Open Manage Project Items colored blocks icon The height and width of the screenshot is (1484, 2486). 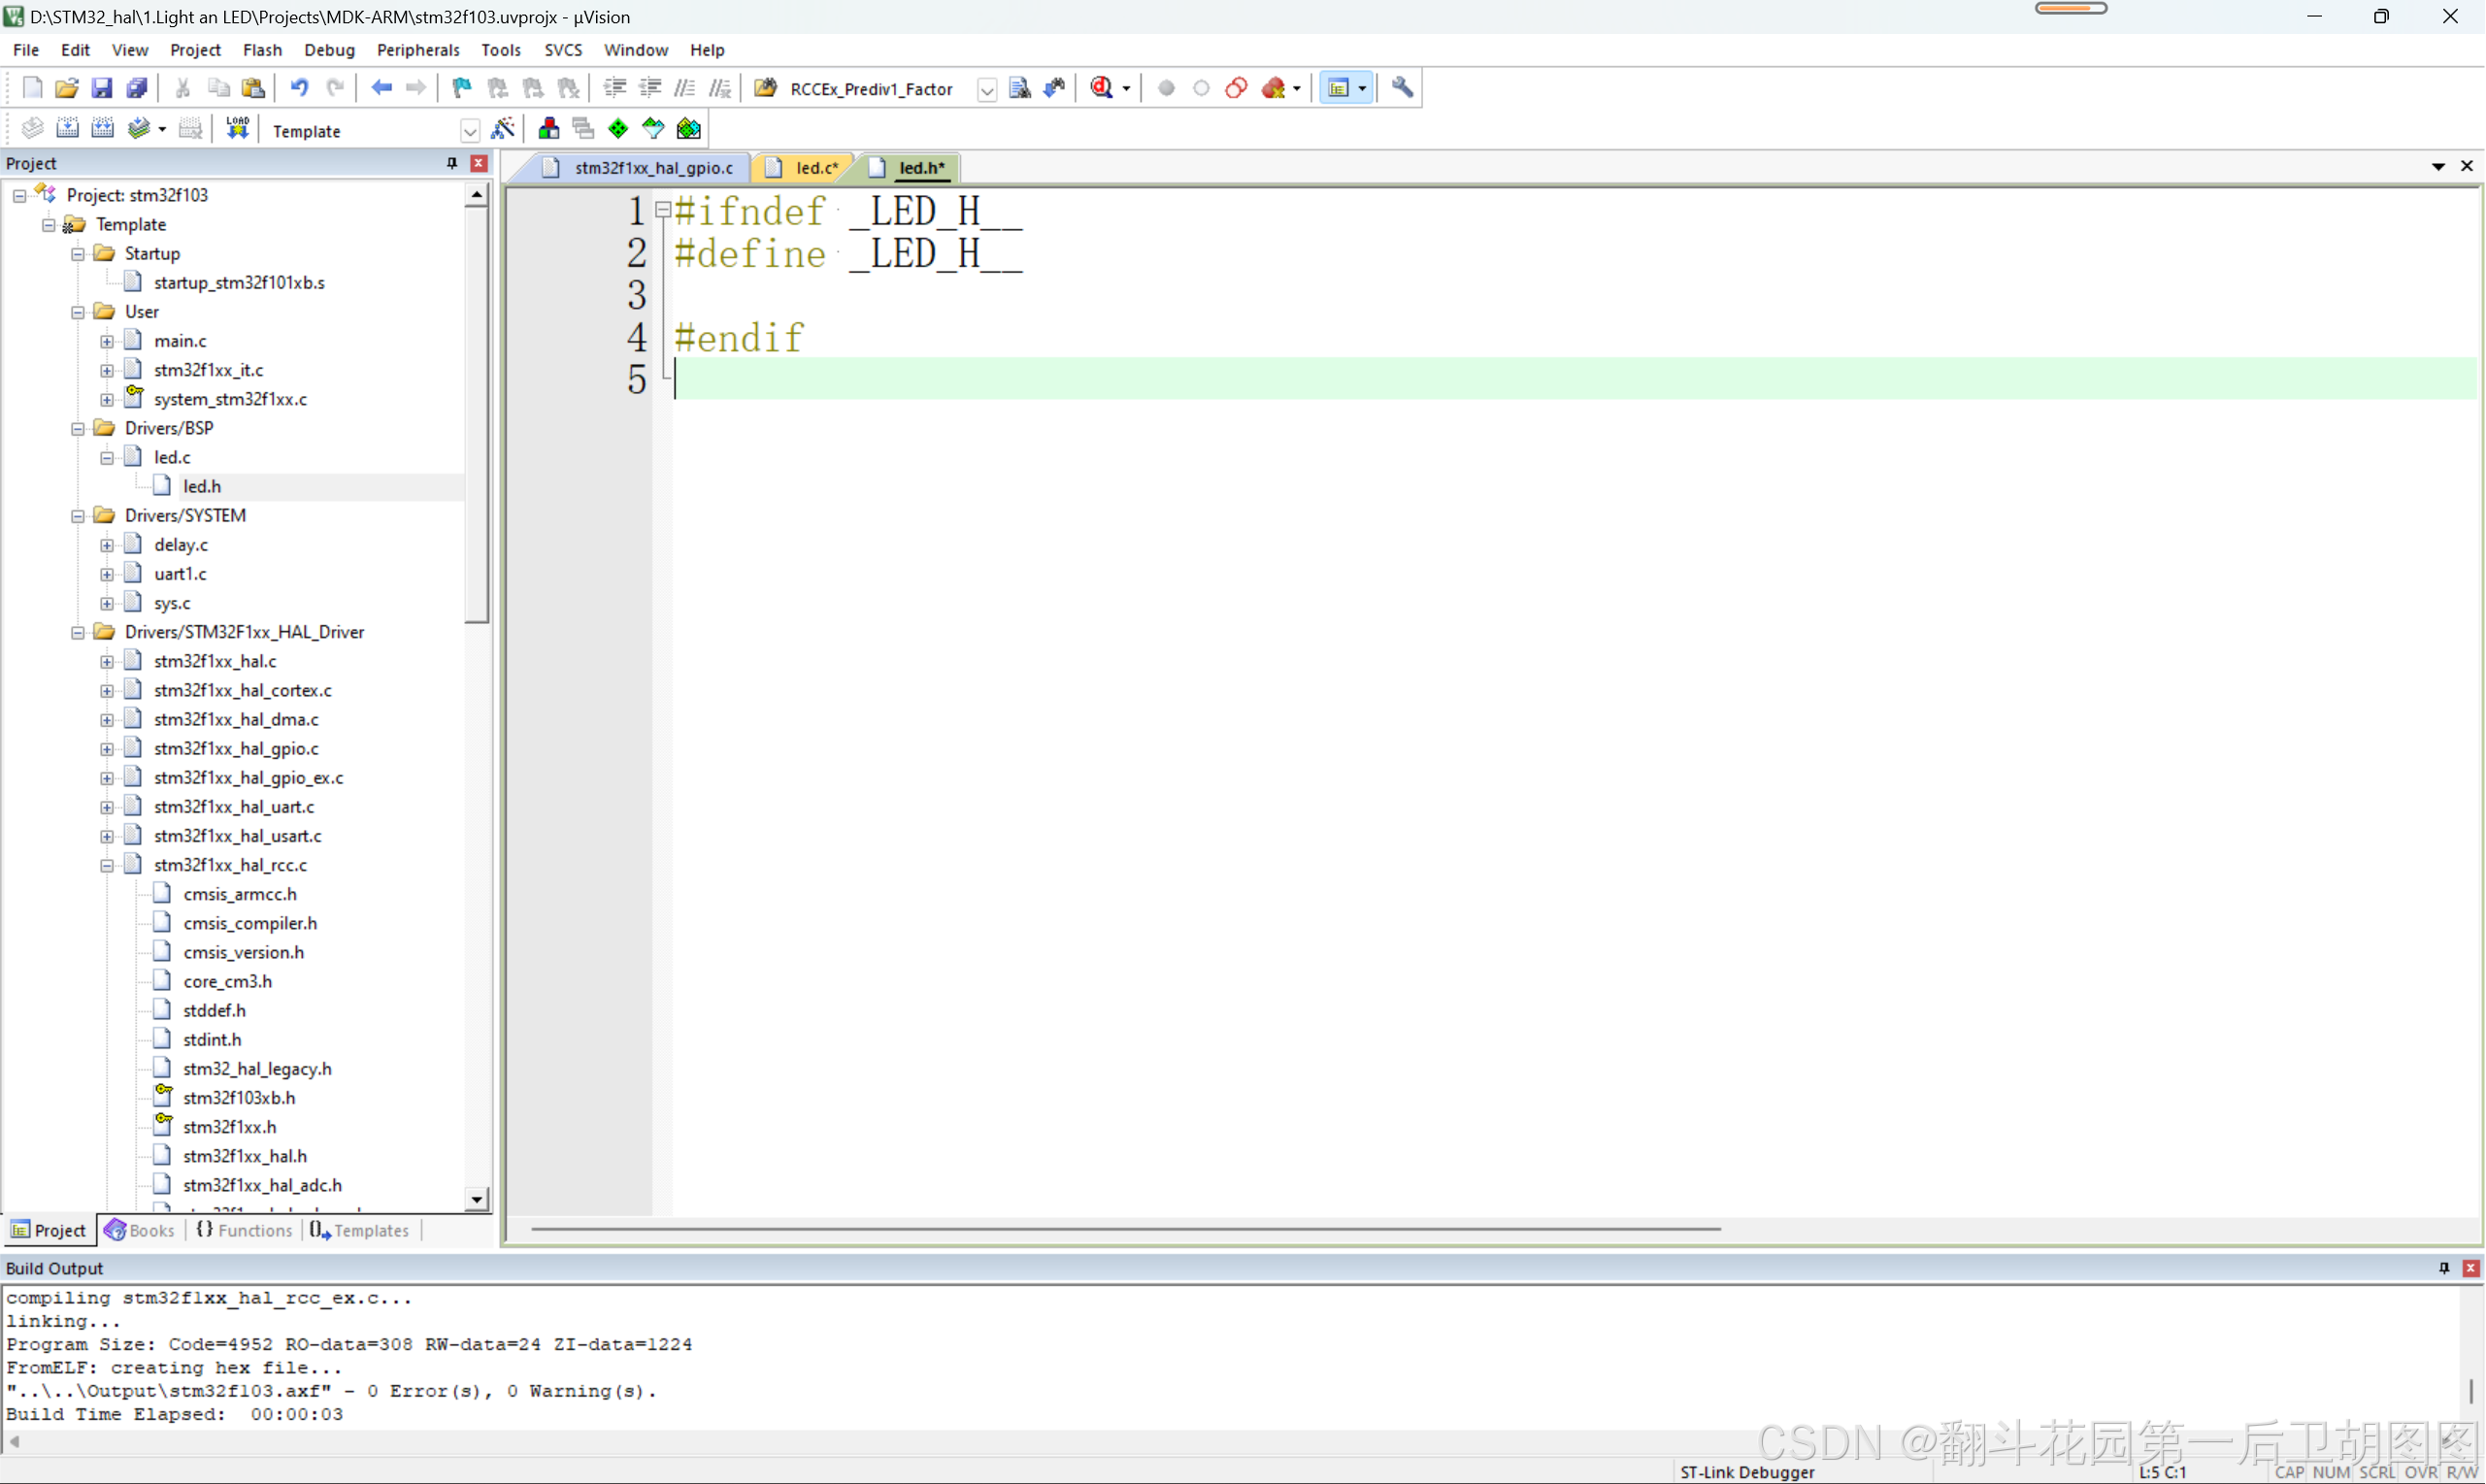click(x=548, y=128)
